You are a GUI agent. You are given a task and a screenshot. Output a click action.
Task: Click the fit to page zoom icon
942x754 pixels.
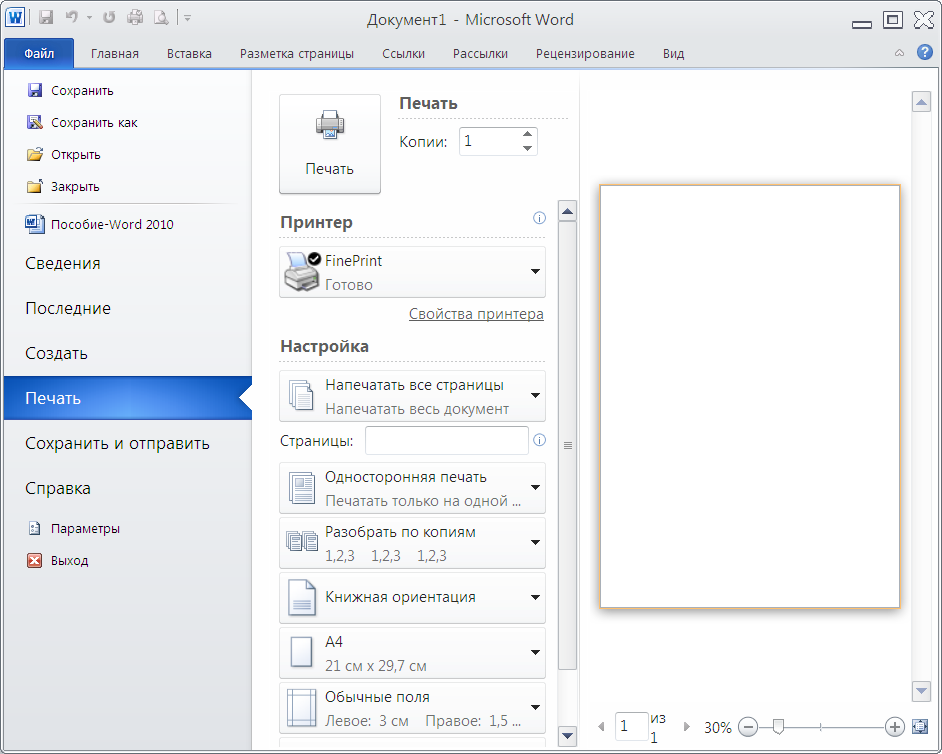pyautogui.click(x=920, y=726)
